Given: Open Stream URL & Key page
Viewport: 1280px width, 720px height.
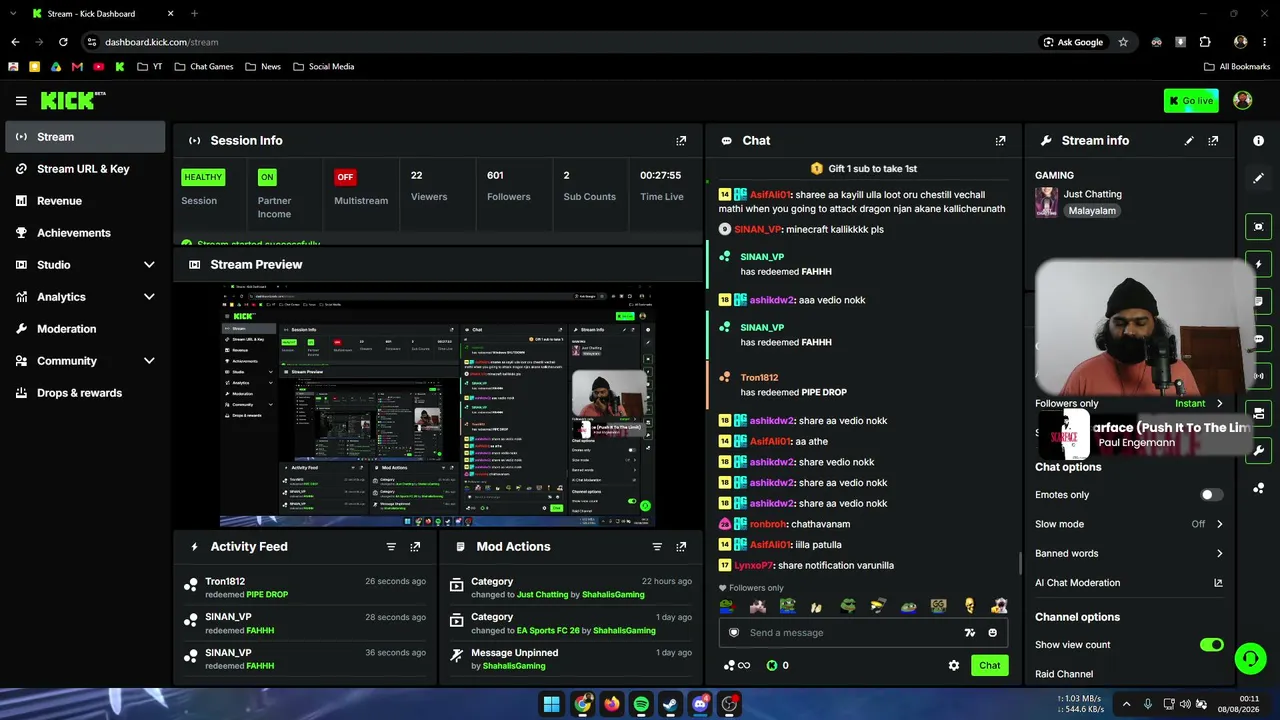Looking at the screenshot, I should coord(85,169).
